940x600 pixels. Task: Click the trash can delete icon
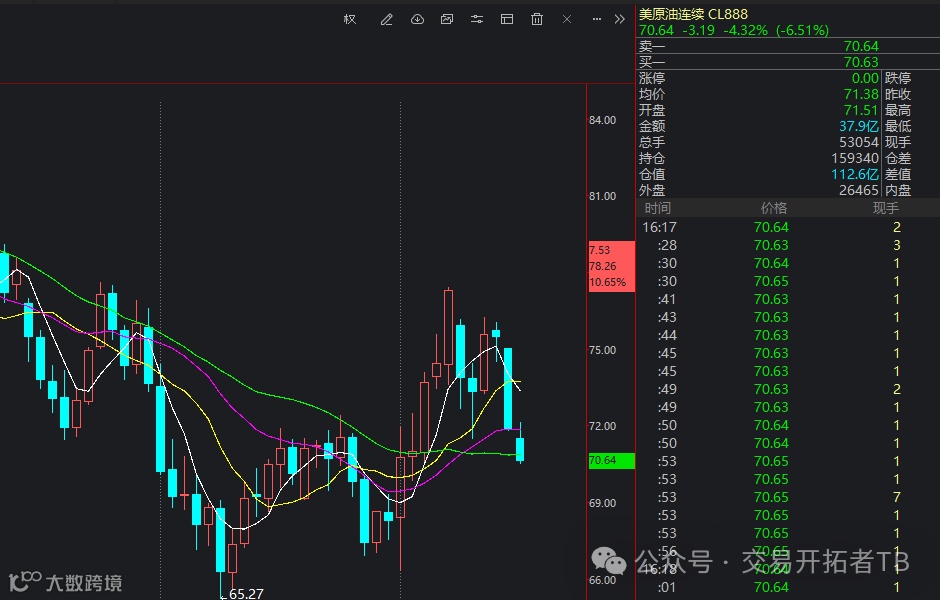click(537, 19)
